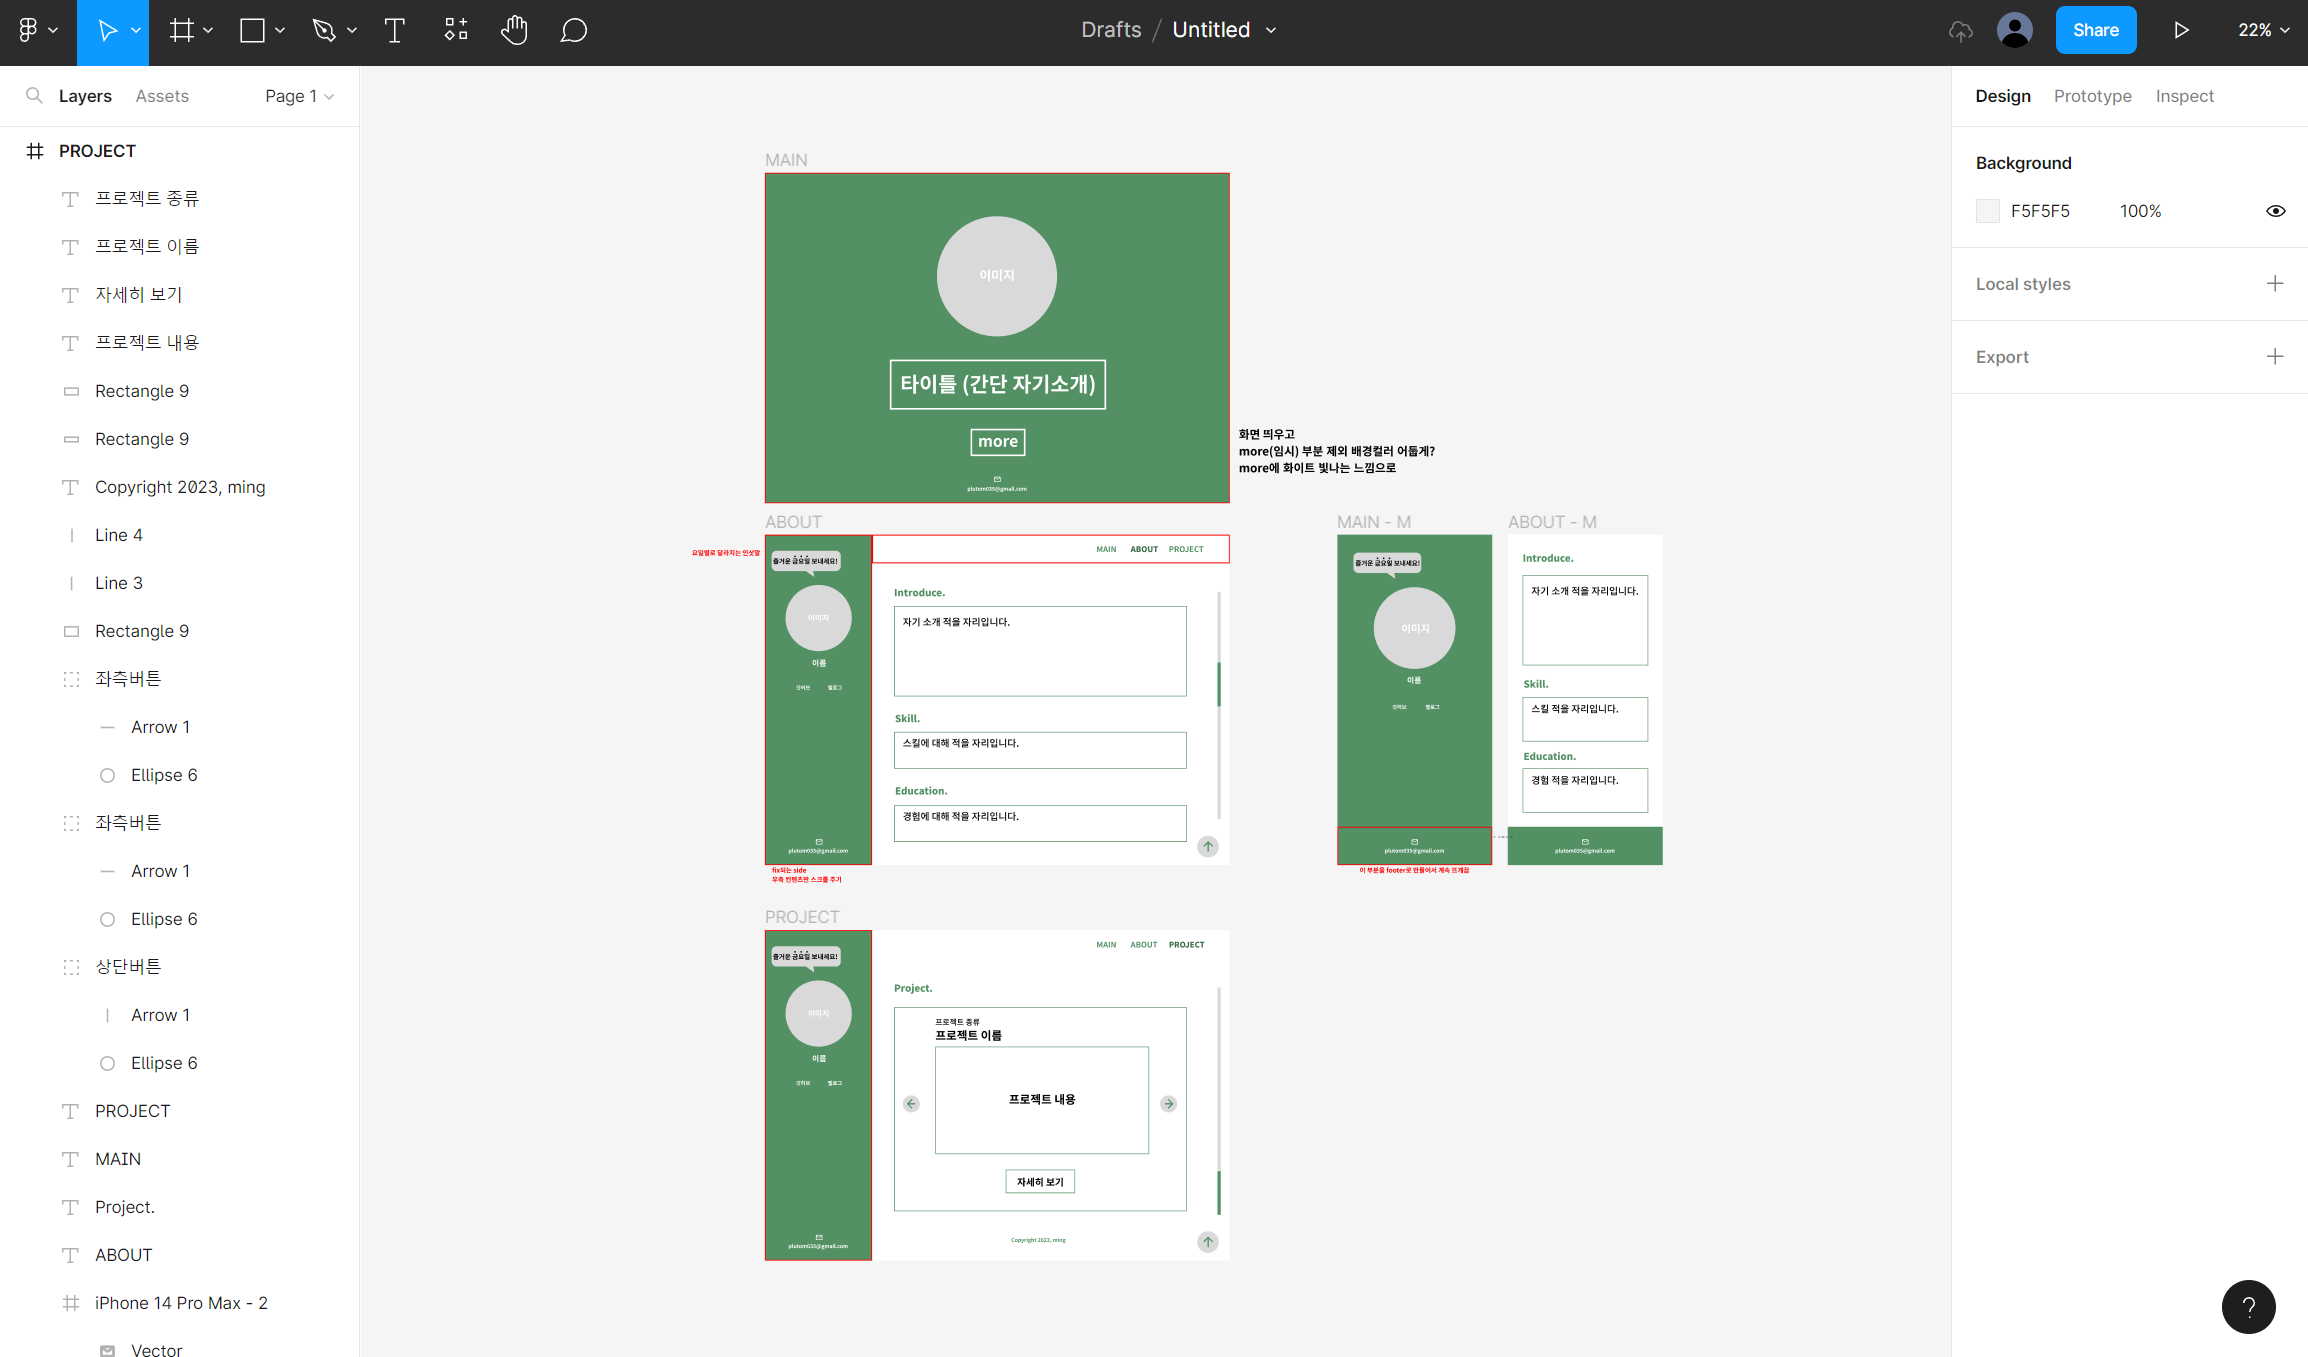Toggle background color visibility eye
The image size is (2308, 1357).
pos(2275,211)
